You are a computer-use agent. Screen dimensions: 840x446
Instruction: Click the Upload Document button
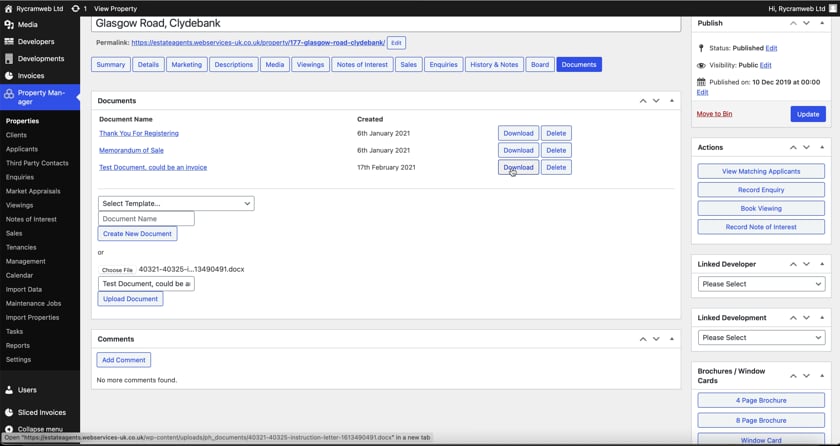(x=130, y=299)
